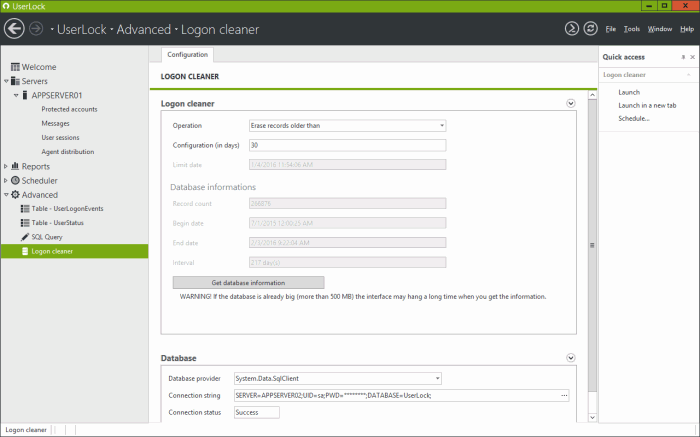Go back using the back arrow button
This screenshot has height=437, width=700.
tap(14, 29)
